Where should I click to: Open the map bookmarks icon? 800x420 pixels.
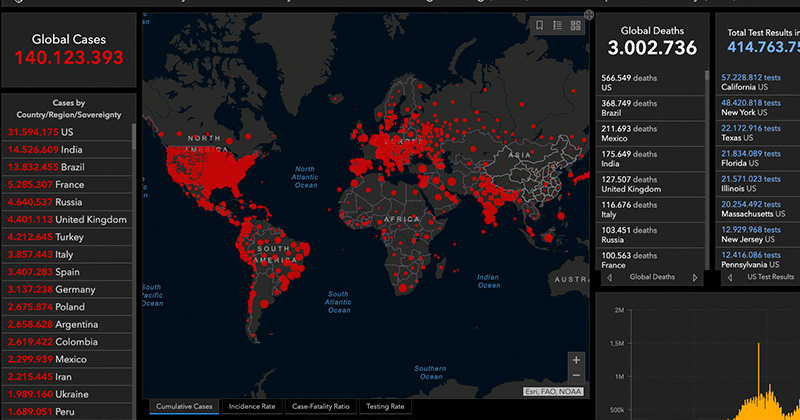539,26
